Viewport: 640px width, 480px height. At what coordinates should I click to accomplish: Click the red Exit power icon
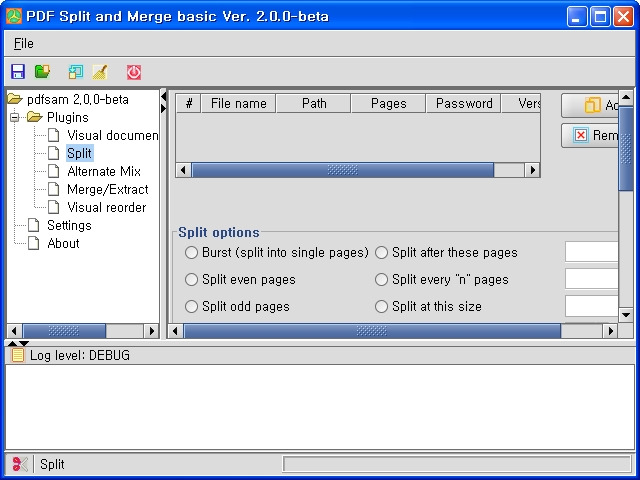tap(134, 72)
